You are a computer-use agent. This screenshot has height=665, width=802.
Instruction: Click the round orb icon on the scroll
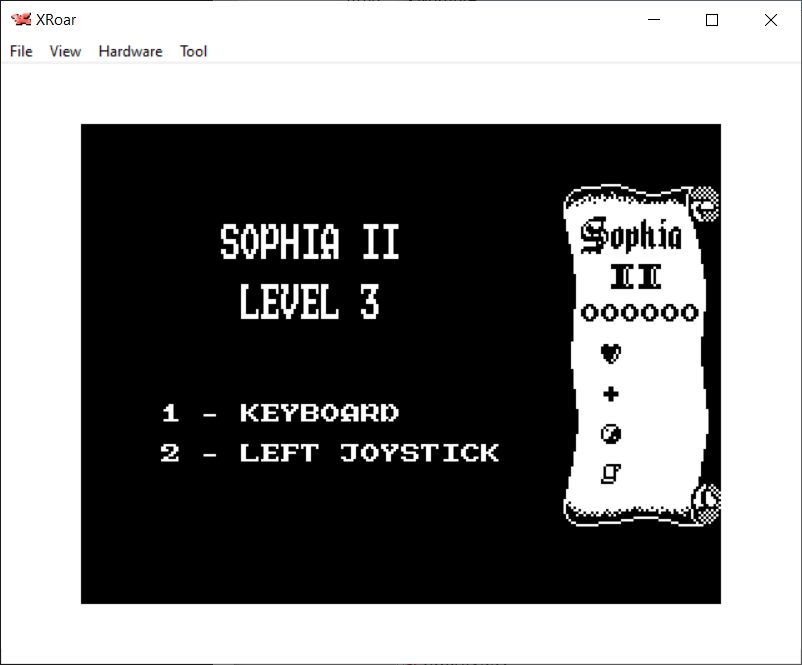tap(610, 434)
